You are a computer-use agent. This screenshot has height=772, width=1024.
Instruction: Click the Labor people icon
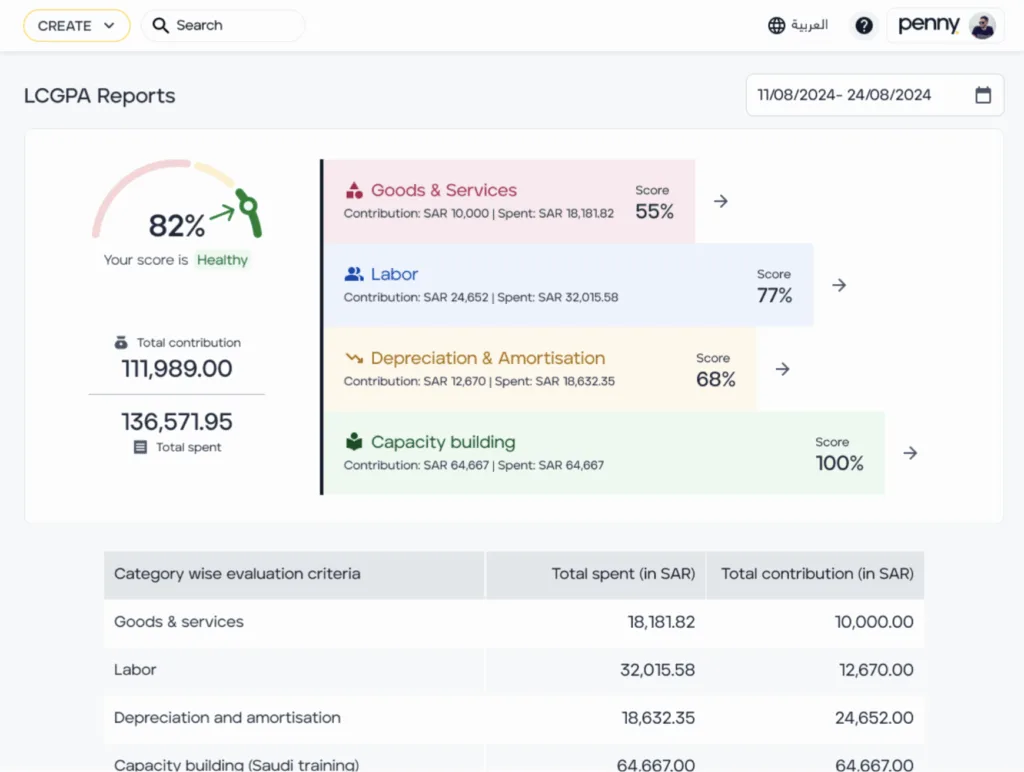354,274
